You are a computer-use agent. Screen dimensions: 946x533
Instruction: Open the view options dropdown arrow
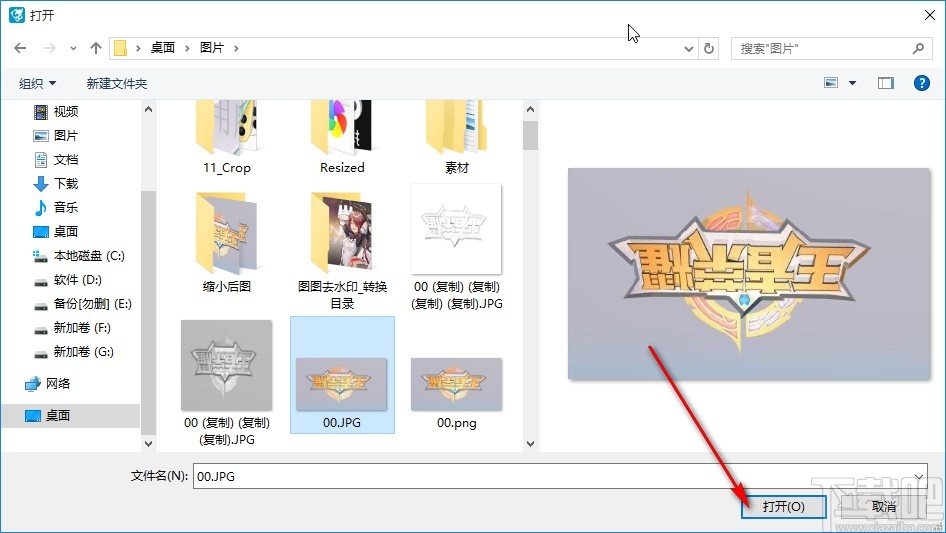852,83
